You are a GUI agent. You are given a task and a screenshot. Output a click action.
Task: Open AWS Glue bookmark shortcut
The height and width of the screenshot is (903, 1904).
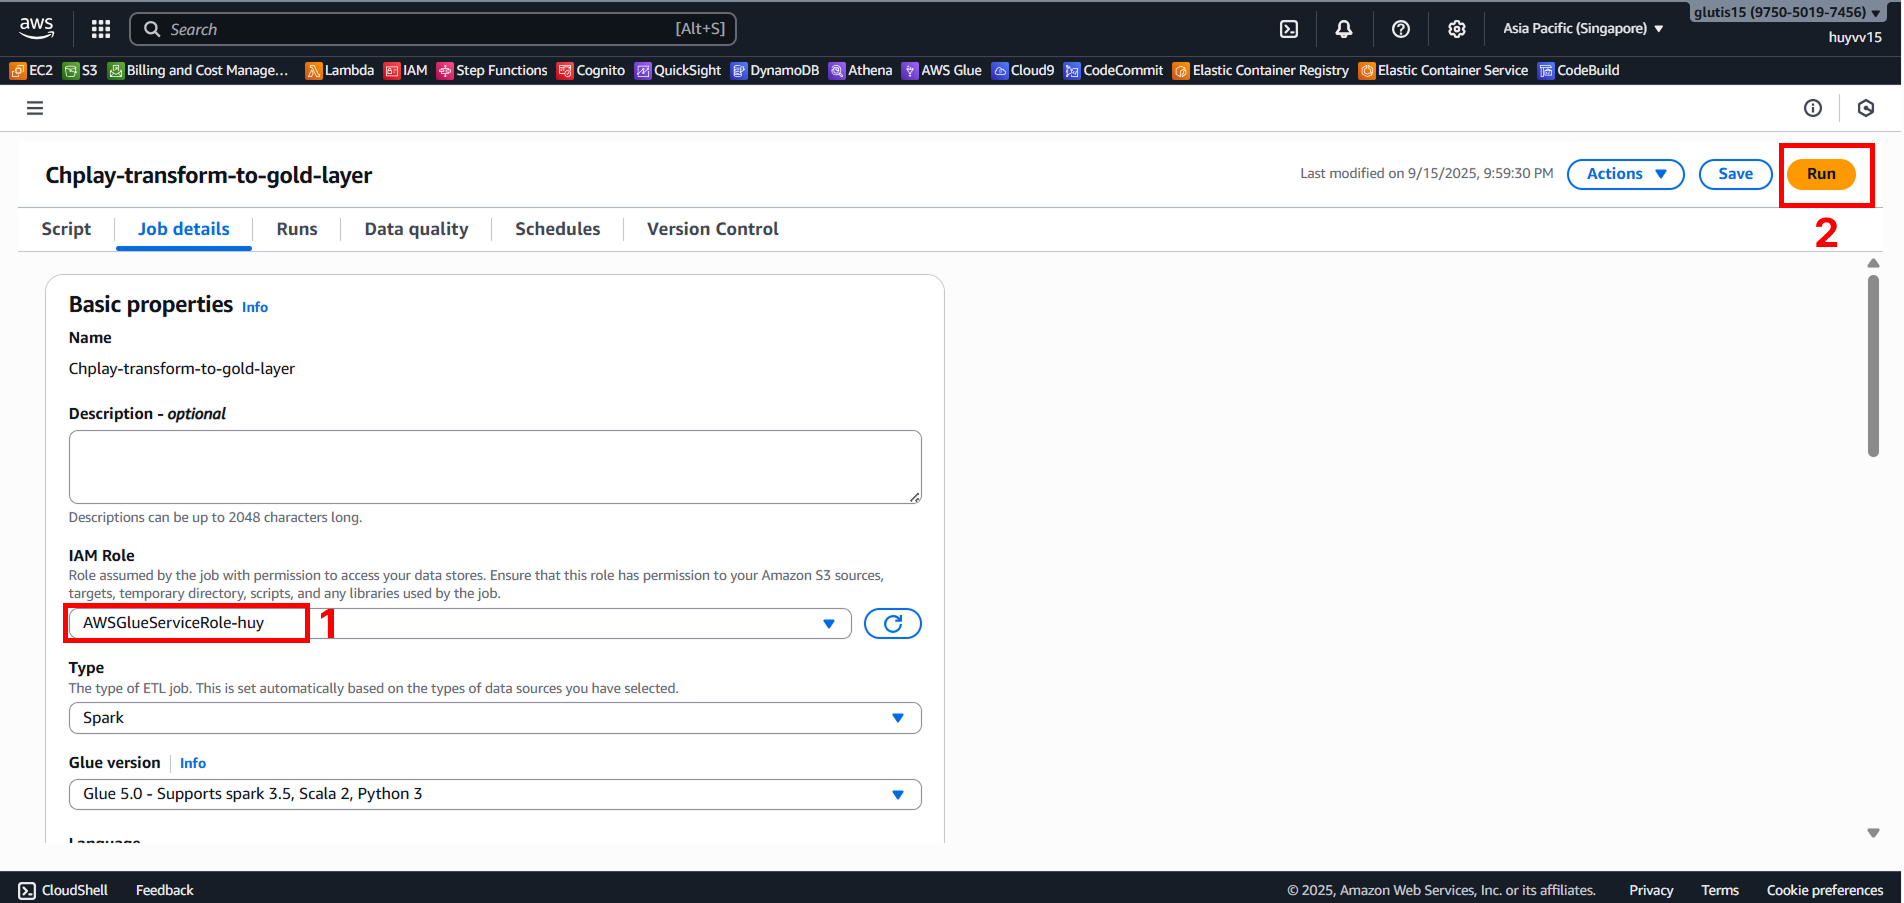tap(942, 70)
